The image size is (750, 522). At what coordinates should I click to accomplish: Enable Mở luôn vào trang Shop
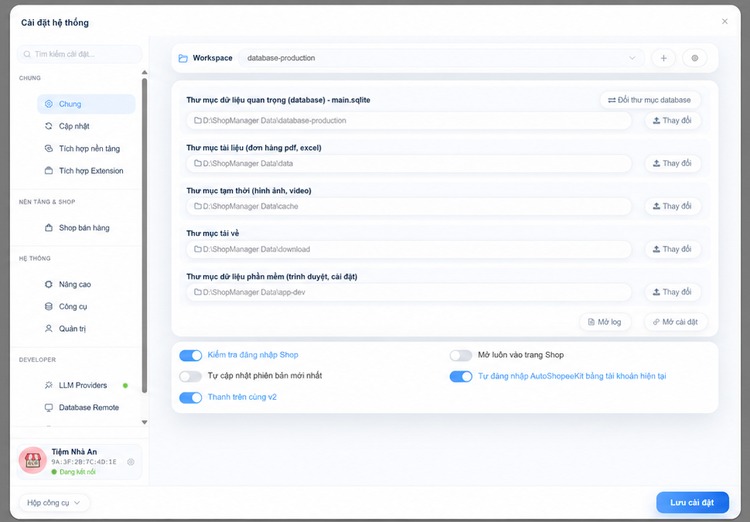pos(461,355)
